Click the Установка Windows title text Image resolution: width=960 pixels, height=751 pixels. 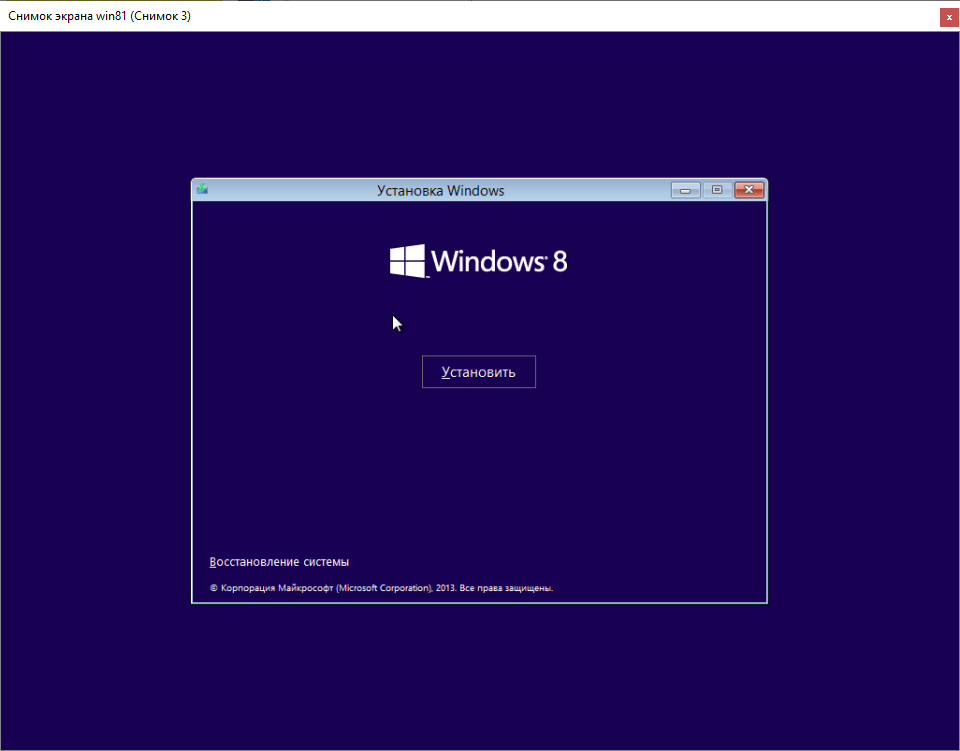[441, 191]
